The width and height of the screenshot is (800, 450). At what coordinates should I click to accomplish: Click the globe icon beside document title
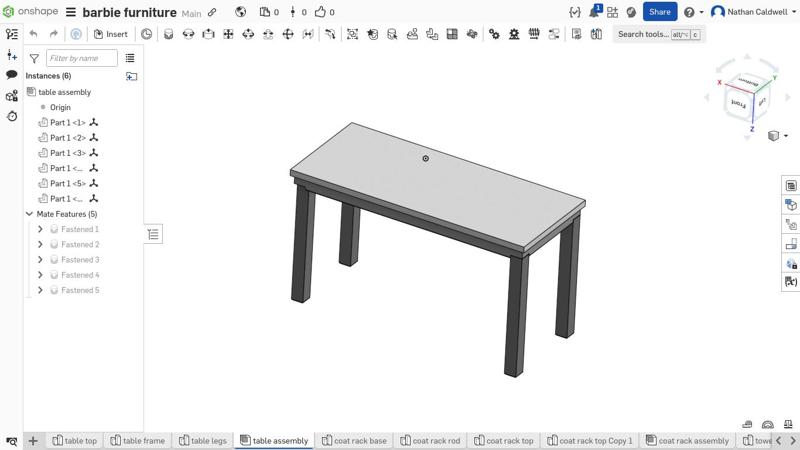click(240, 12)
